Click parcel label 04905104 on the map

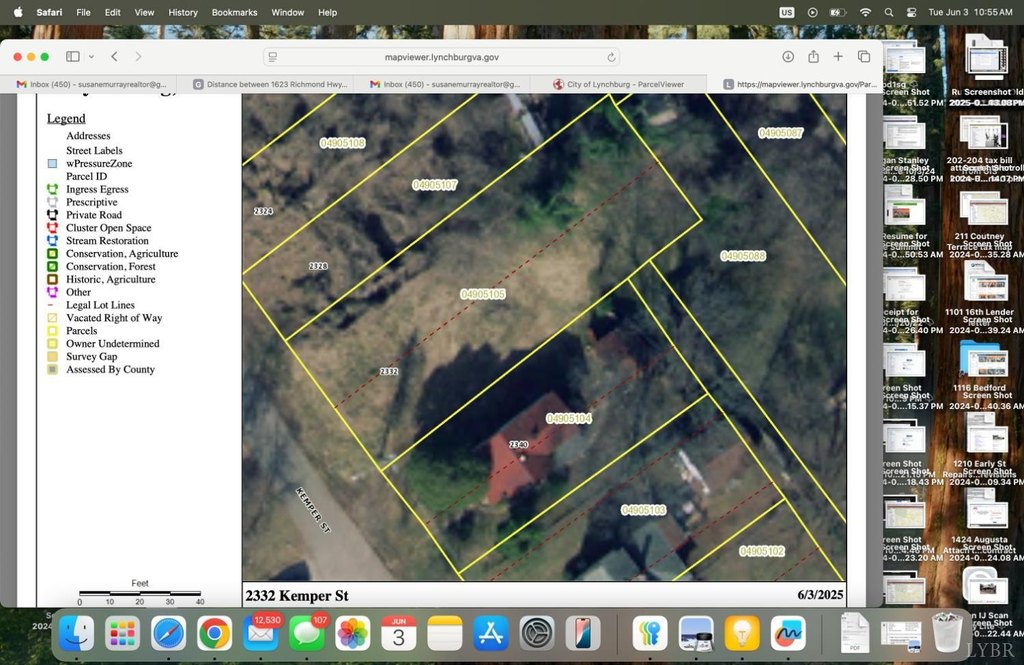click(569, 418)
